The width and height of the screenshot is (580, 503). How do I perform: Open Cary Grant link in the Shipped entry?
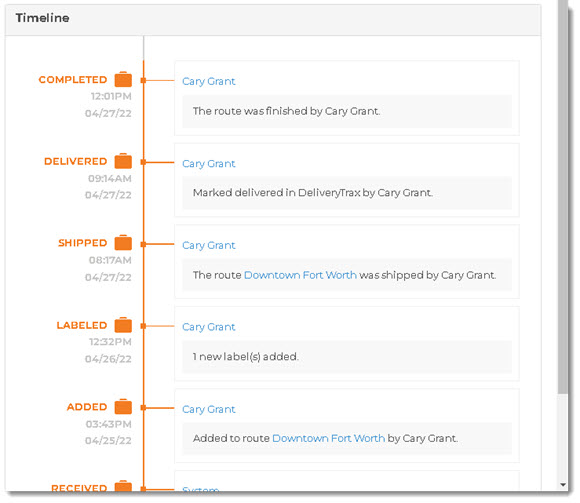(x=209, y=245)
